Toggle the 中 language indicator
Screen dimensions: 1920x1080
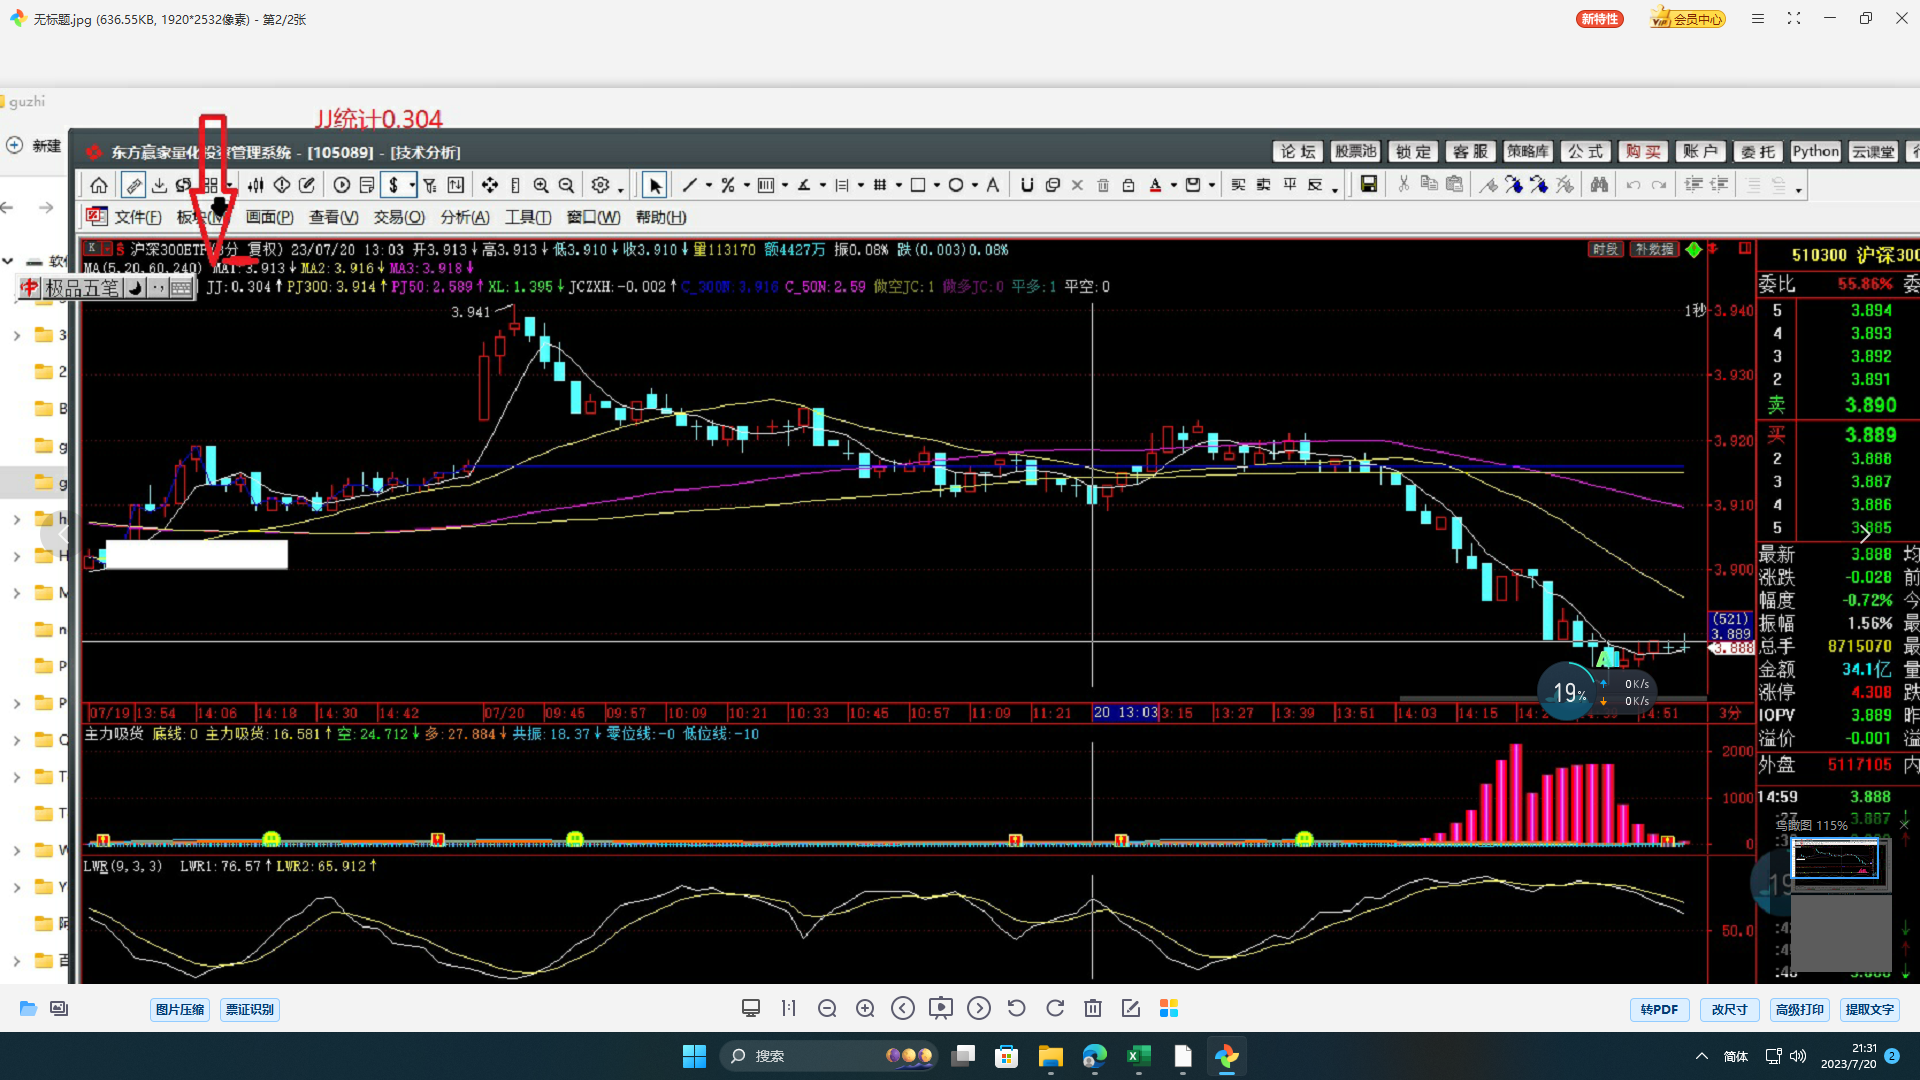(x=29, y=288)
